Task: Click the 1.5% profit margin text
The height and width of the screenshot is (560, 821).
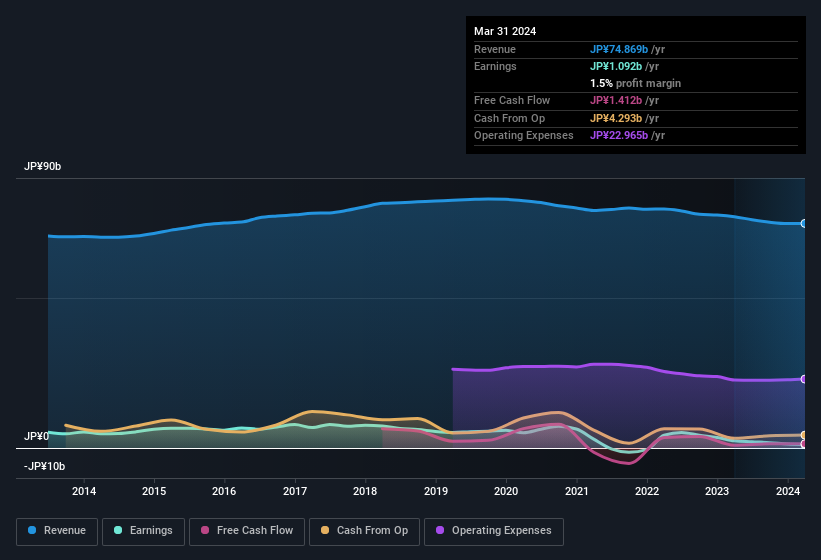Action: [x=635, y=83]
